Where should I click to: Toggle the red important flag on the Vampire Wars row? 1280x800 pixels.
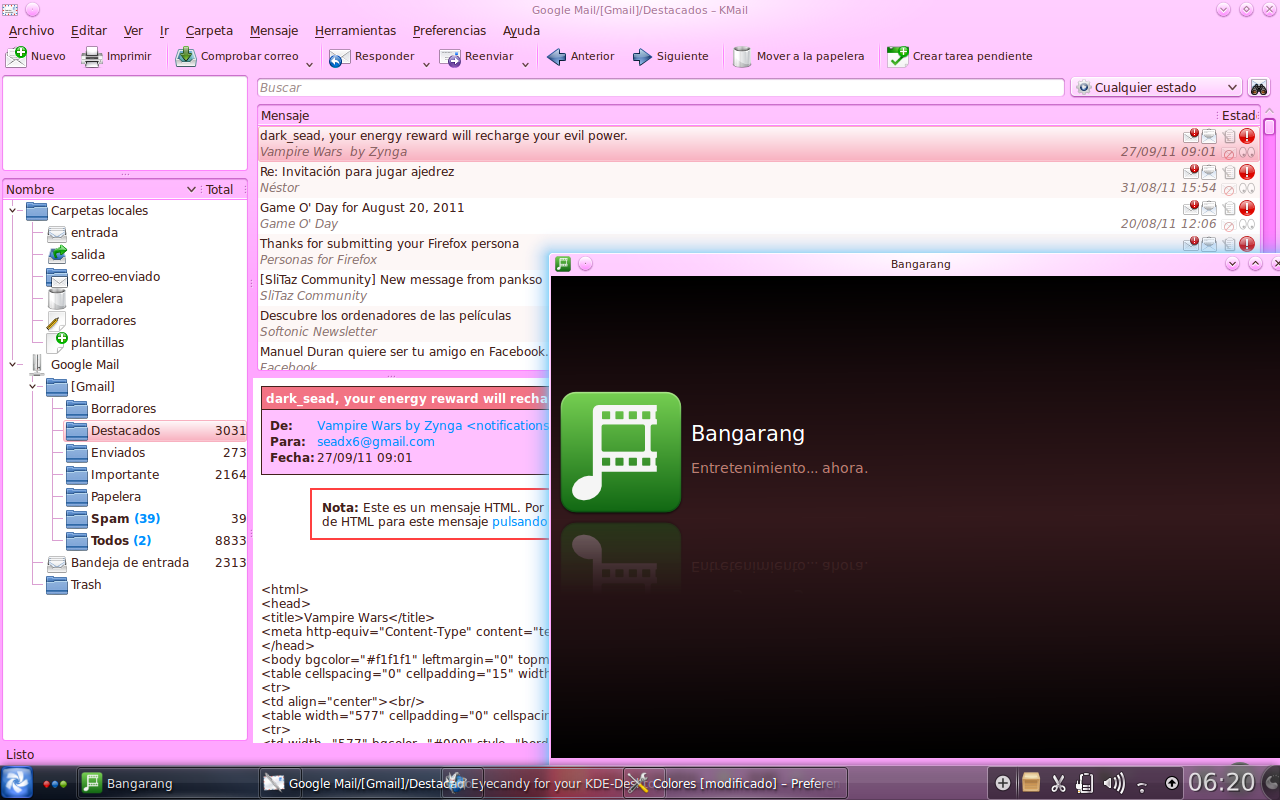pyautogui.click(x=1247, y=136)
